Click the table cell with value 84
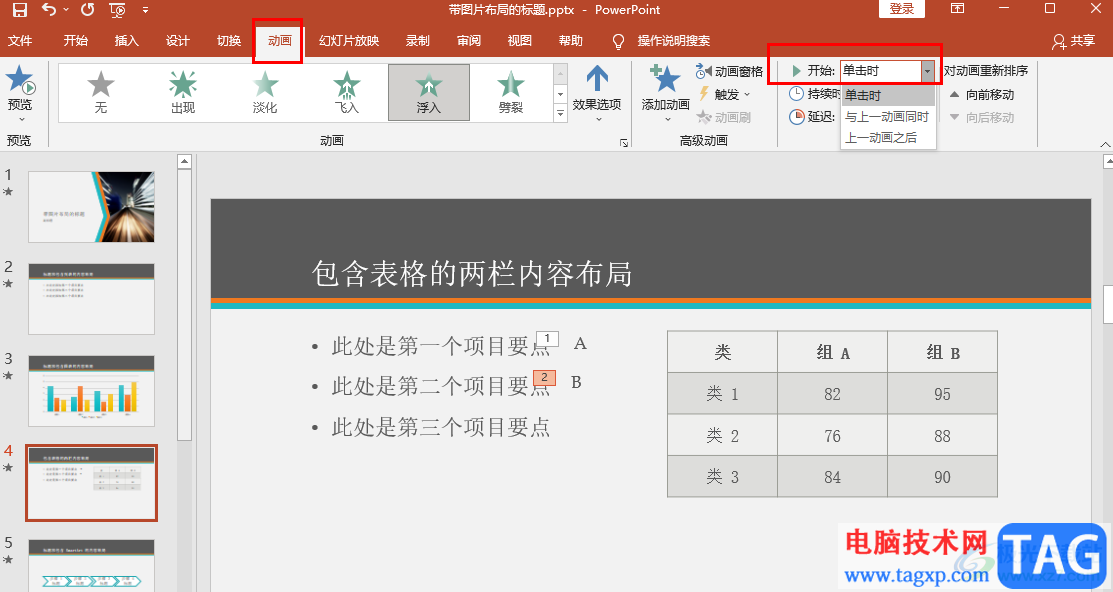This screenshot has height=592, width=1113. coord(833,477)
